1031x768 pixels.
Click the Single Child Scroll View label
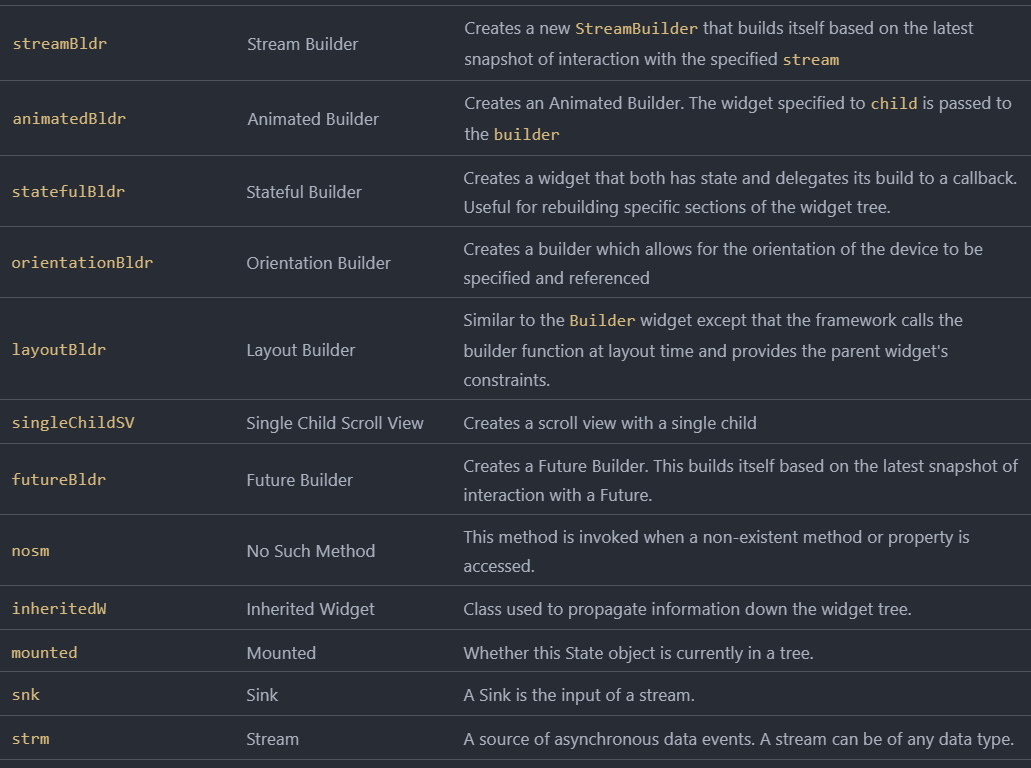335,423
